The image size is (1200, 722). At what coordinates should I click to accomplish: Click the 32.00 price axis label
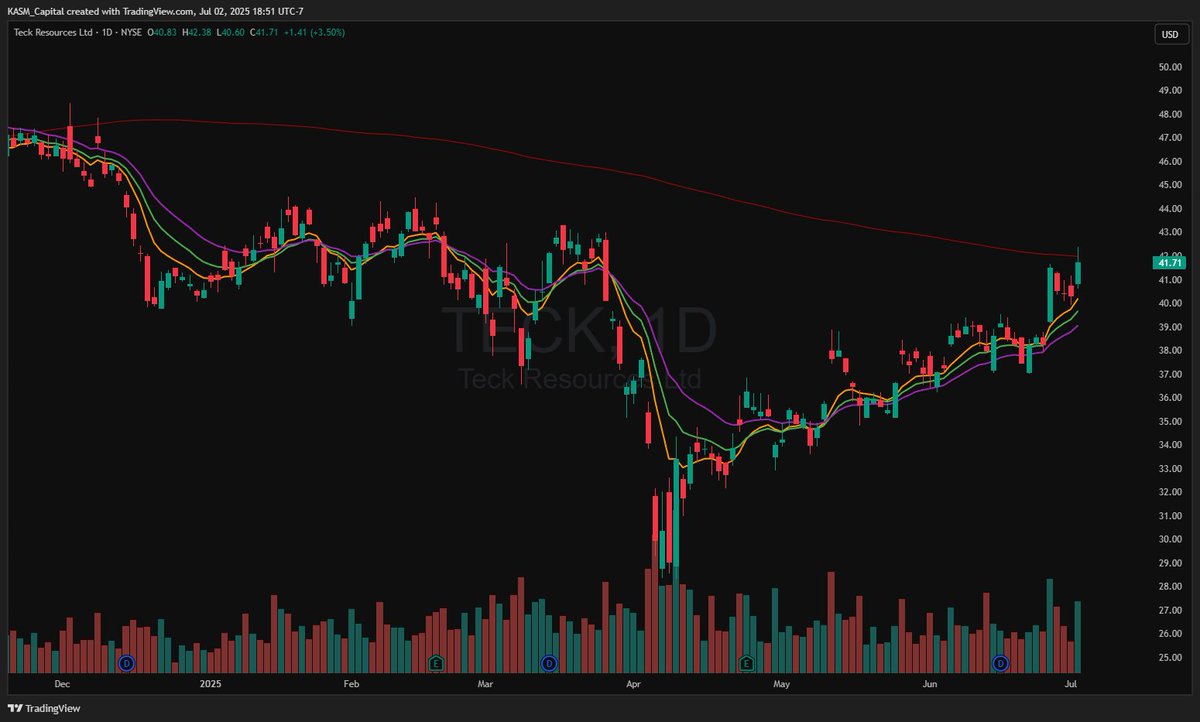tap(1171, 492)
